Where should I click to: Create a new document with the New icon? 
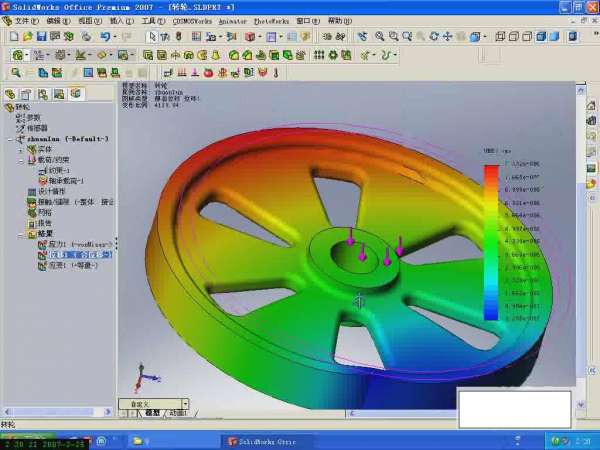point(14,37)
